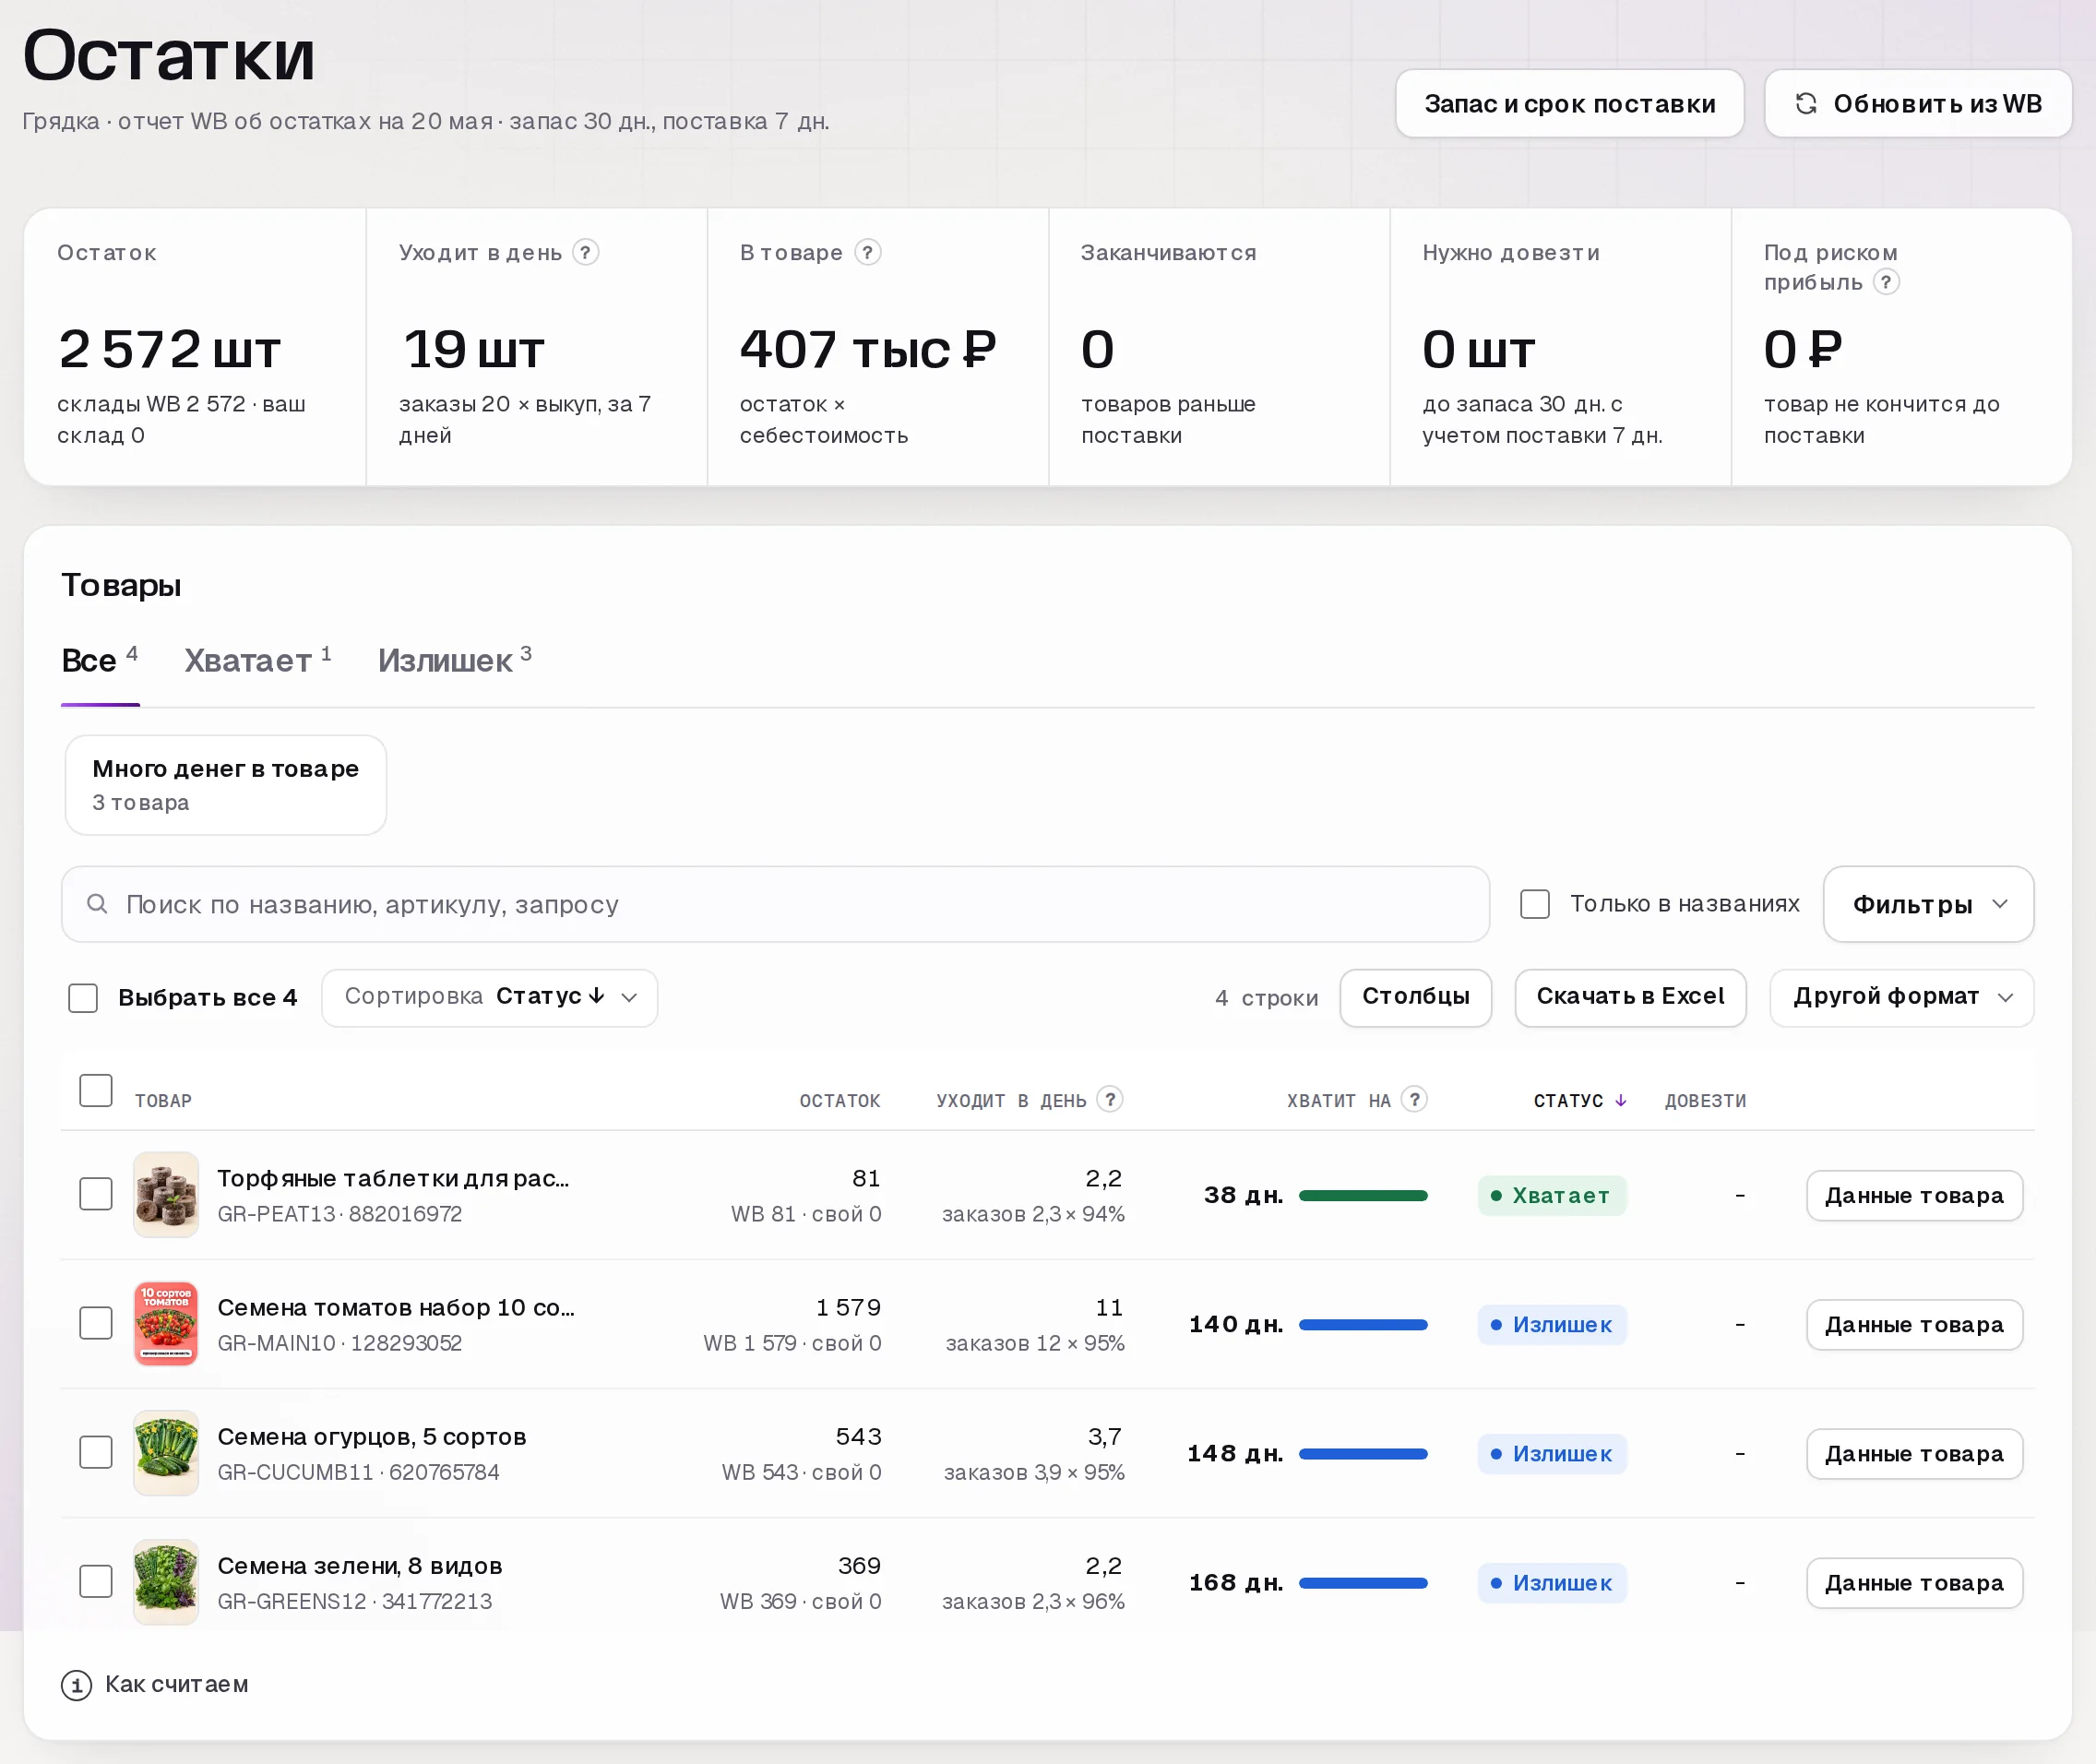The width and height of the screenshot is (2096, 1764).
Task: Open Запас и срок поставки settings
Action: 1570,103
